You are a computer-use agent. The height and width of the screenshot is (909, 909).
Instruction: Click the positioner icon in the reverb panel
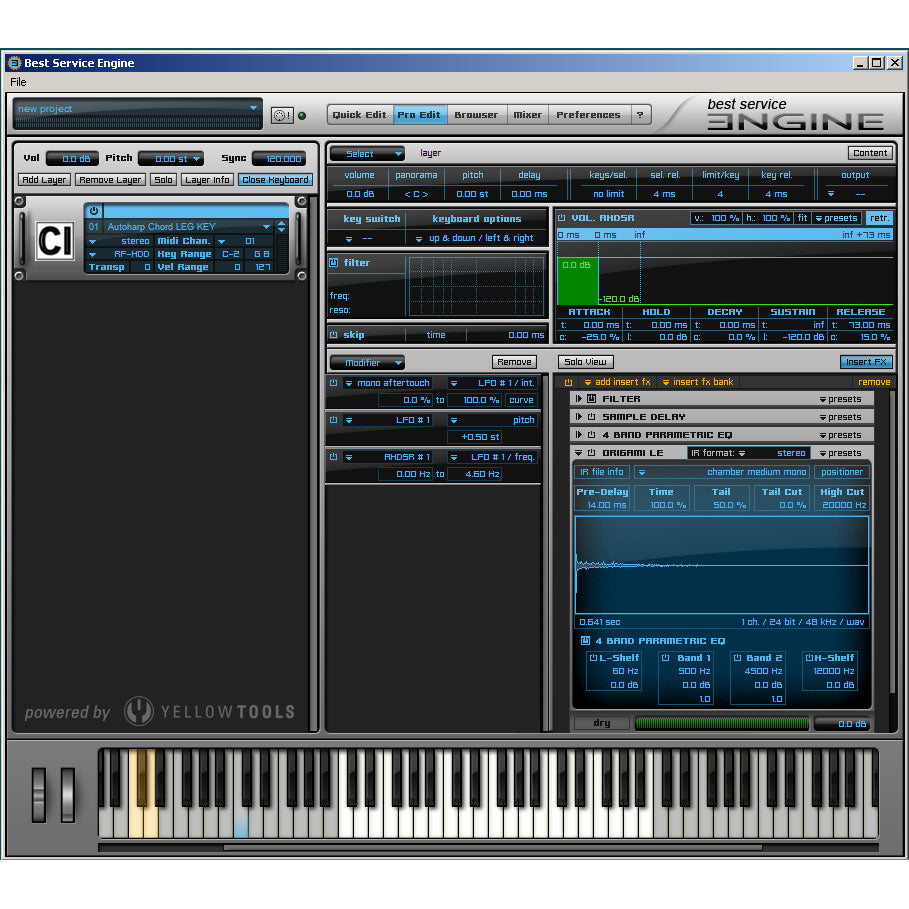(841, 471)
